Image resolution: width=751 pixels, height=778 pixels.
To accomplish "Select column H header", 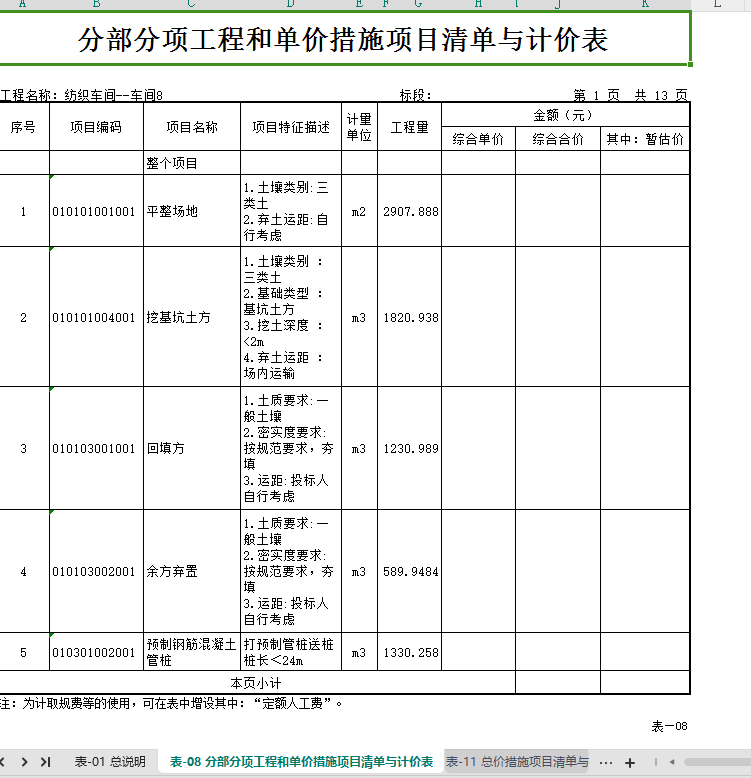I will [x=478, y=4].
